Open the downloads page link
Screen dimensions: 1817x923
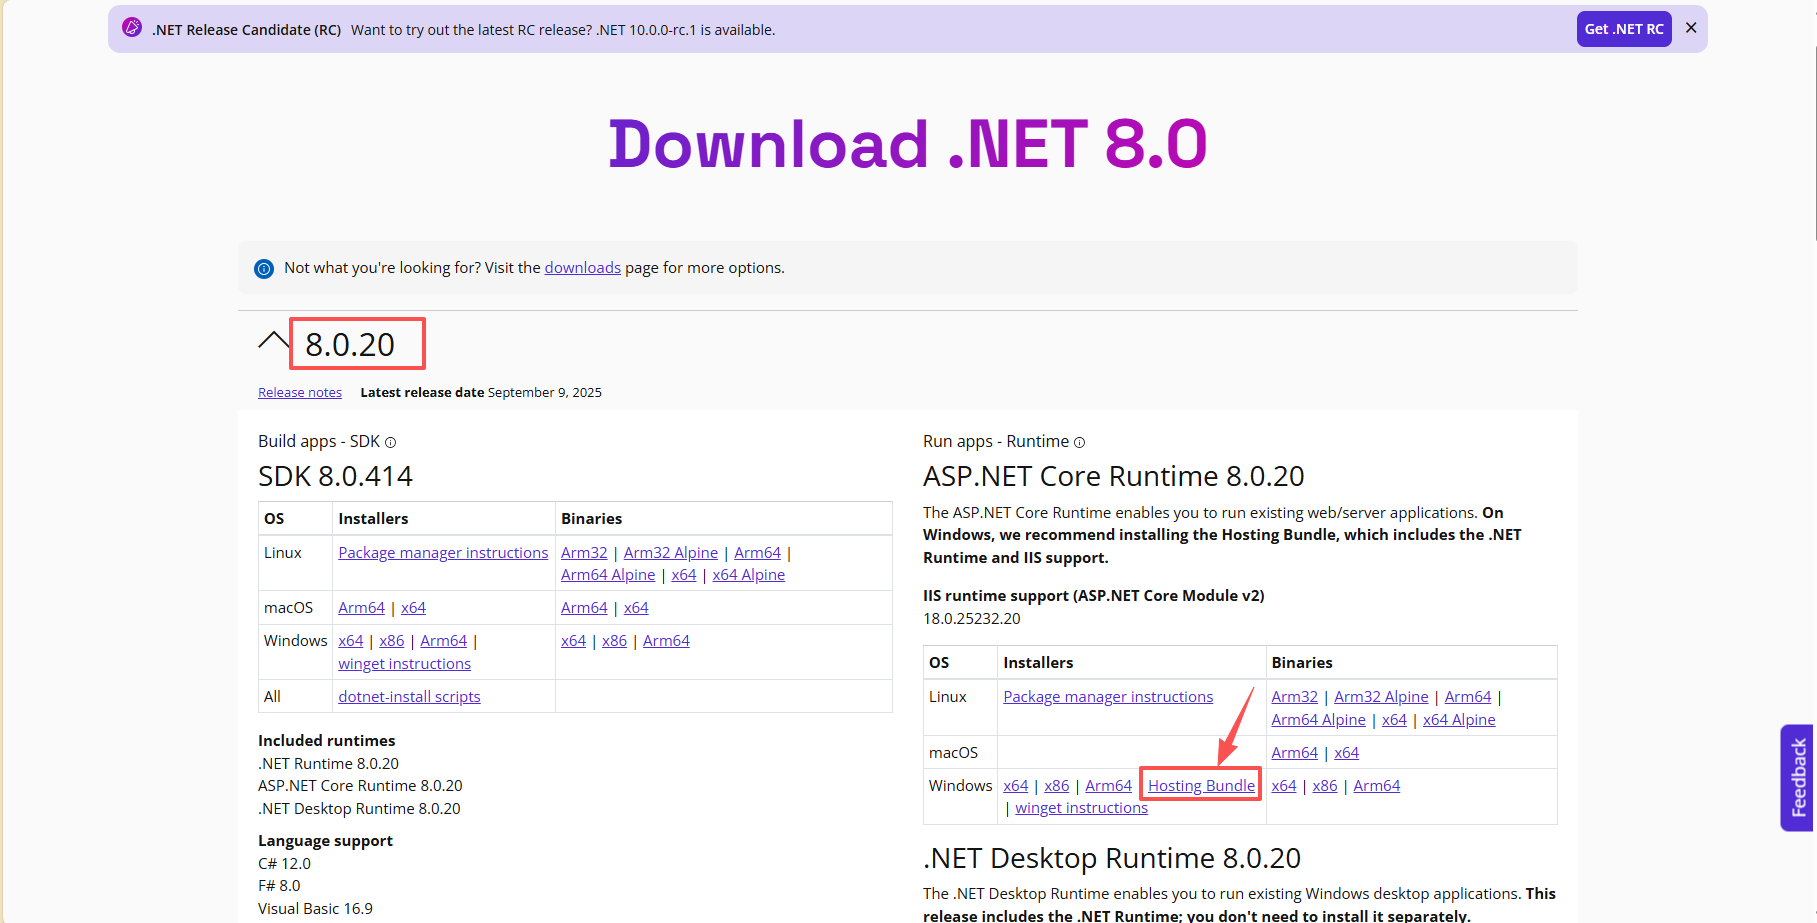click(x=582, y=268)
